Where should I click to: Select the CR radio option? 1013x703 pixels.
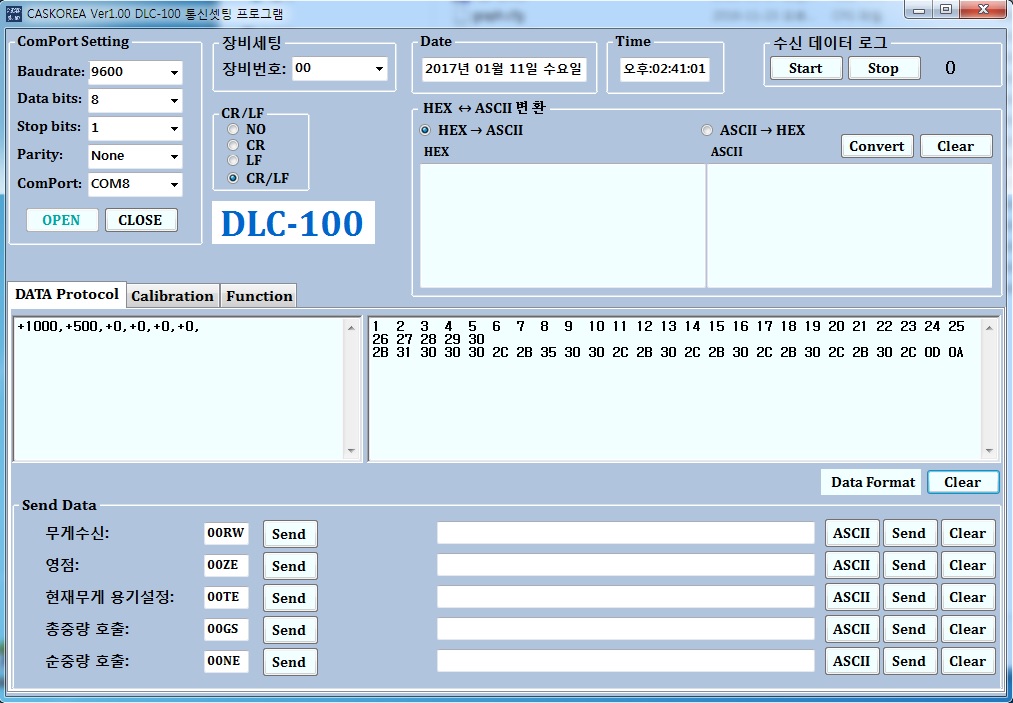pos(233,145)
